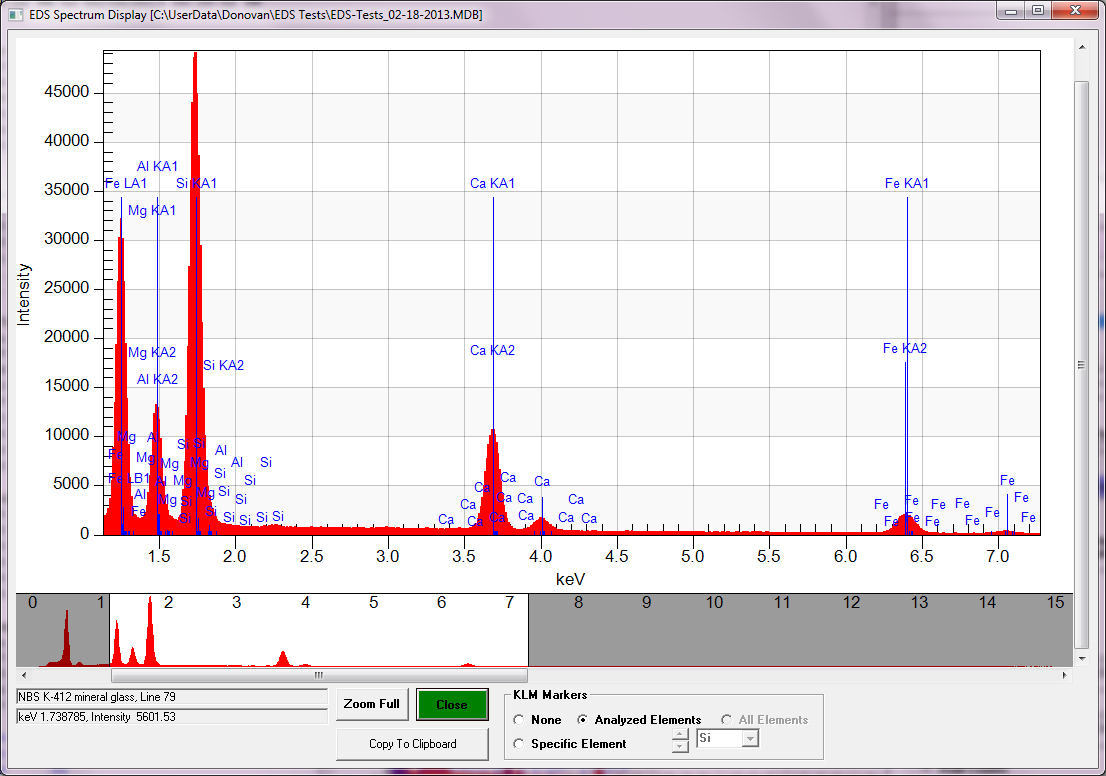Copy the spectrum to clipboard
Image resolution: width=1106 pixels, height=776 pixels.
412,744
